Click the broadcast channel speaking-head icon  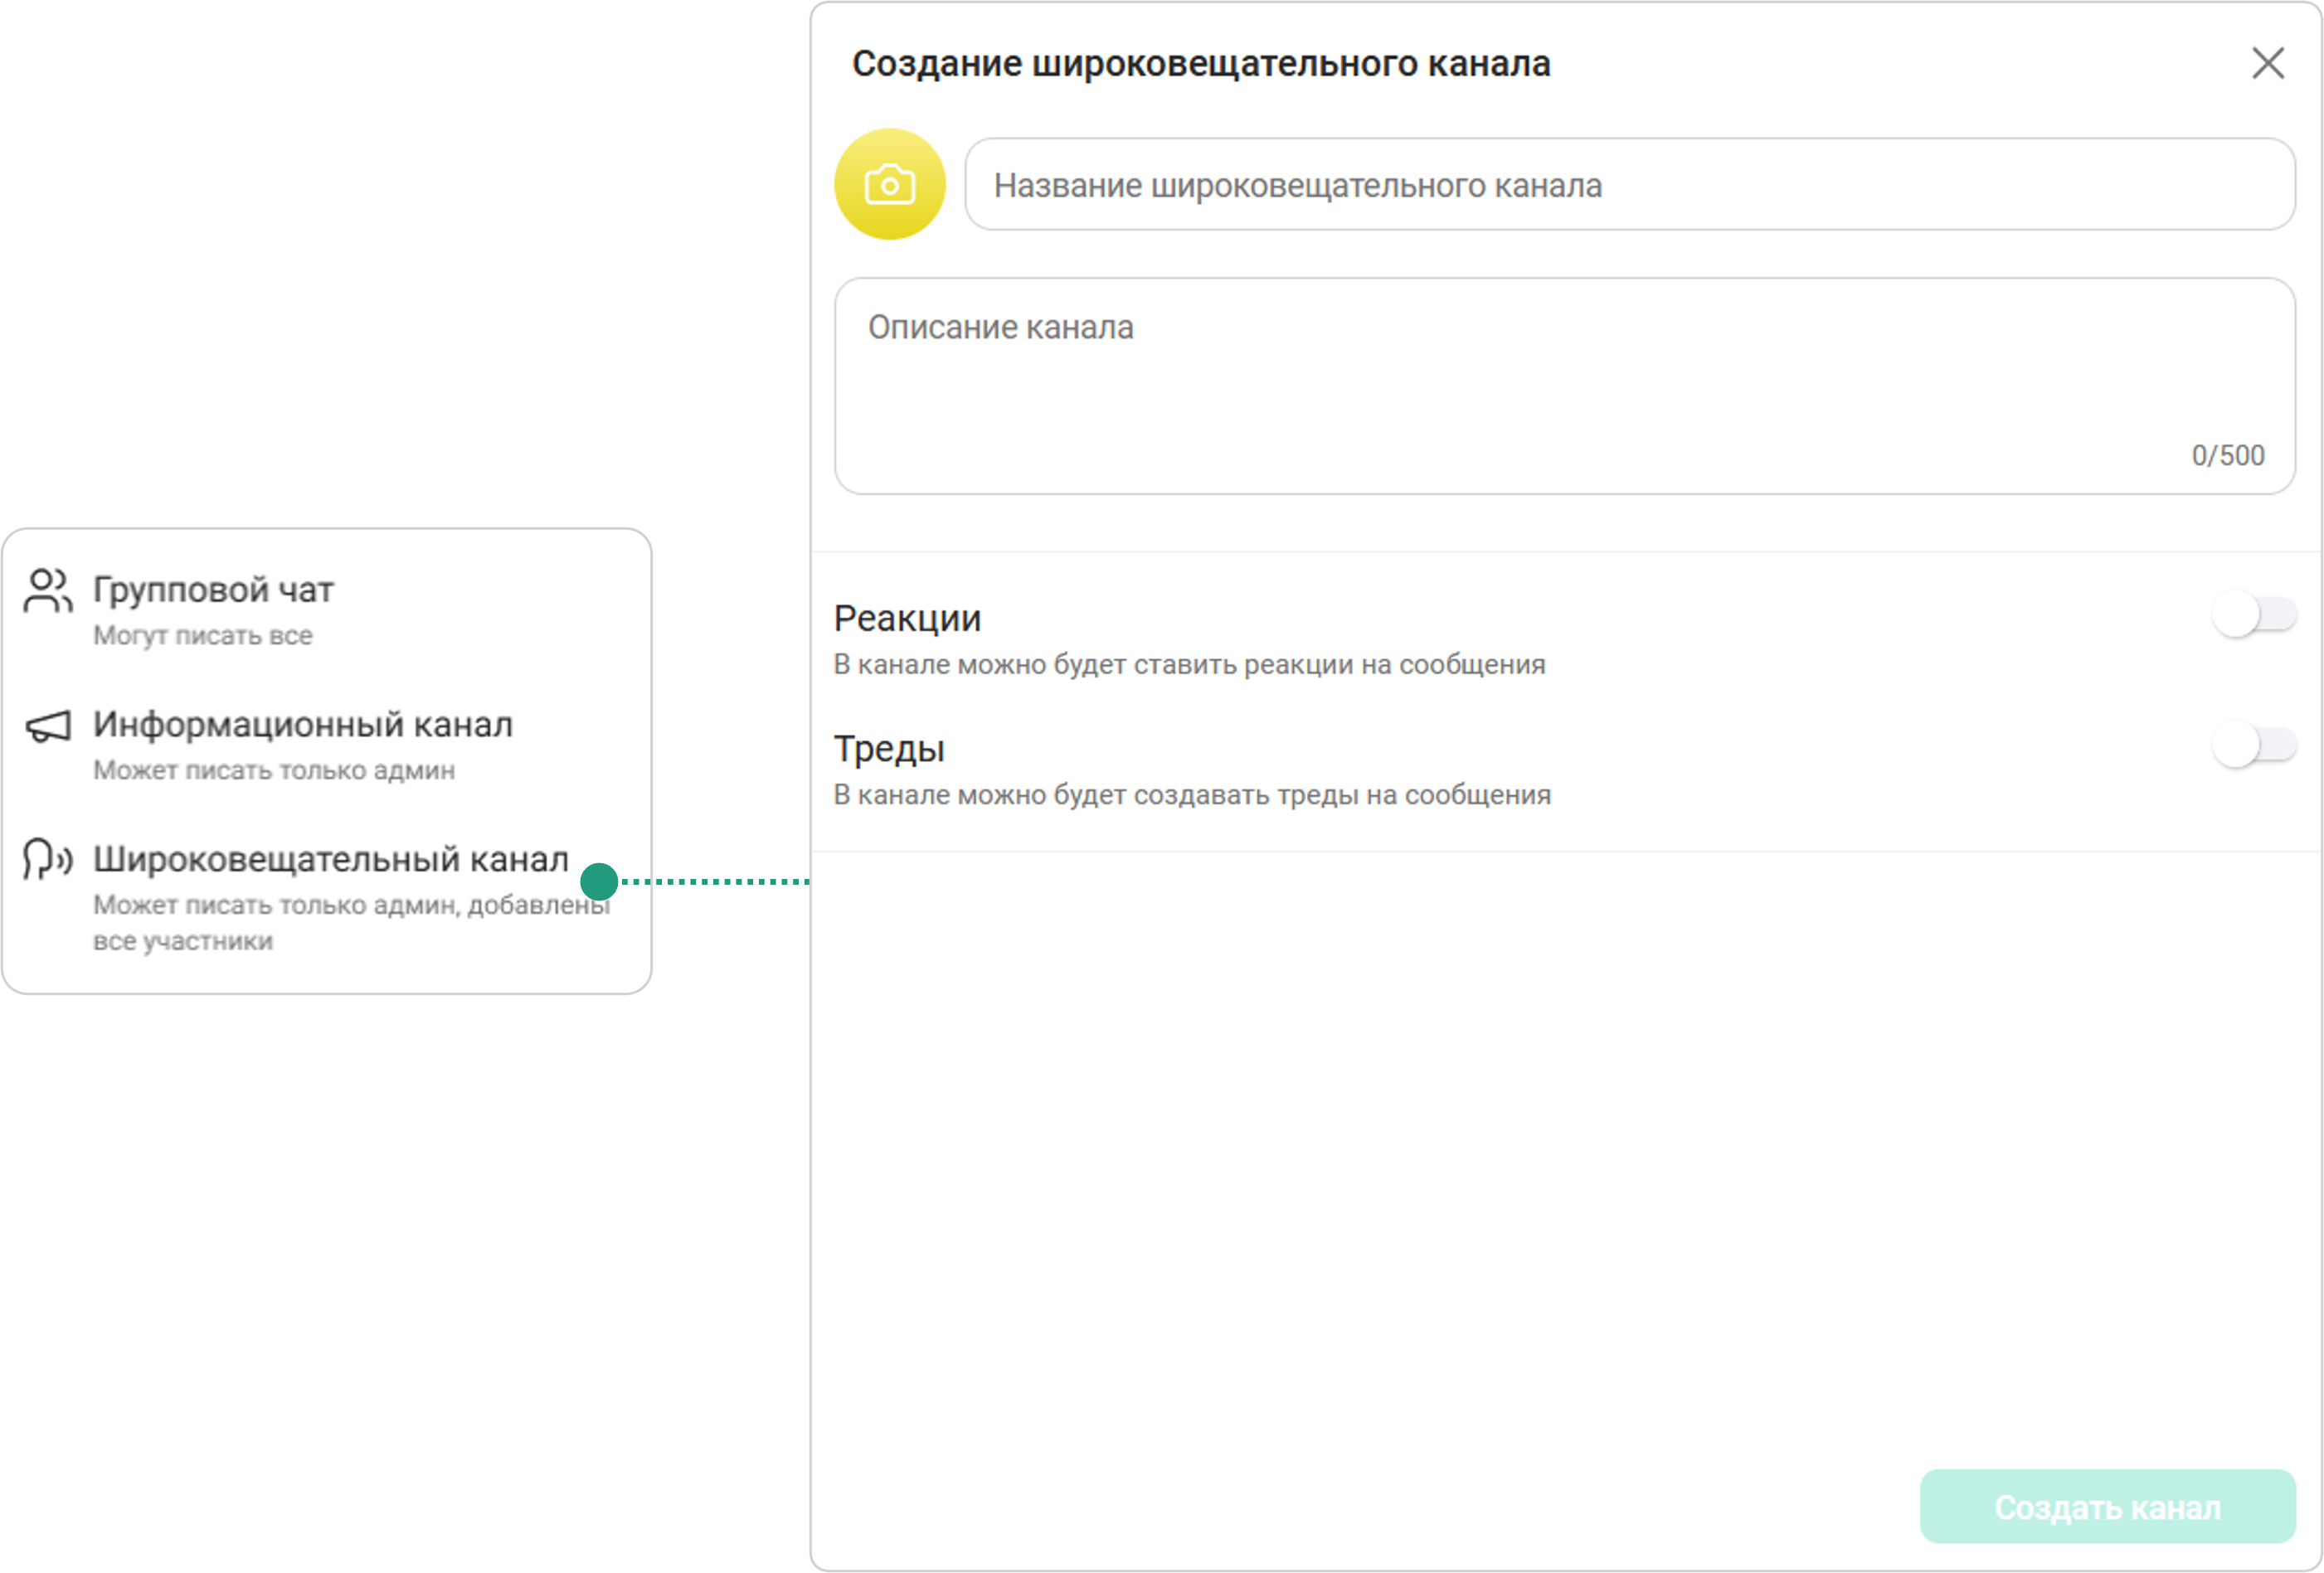click(x=48, y=859)
